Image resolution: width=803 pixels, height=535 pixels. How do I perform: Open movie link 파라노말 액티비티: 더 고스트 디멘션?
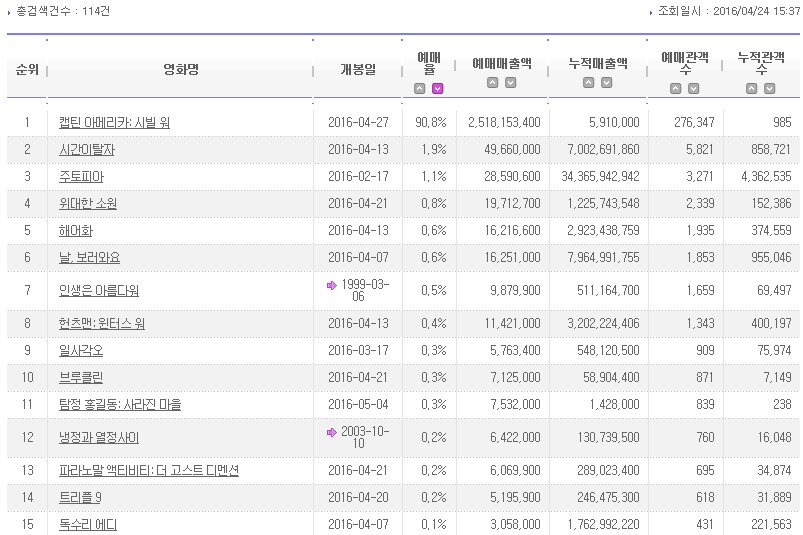pos(149,470)
